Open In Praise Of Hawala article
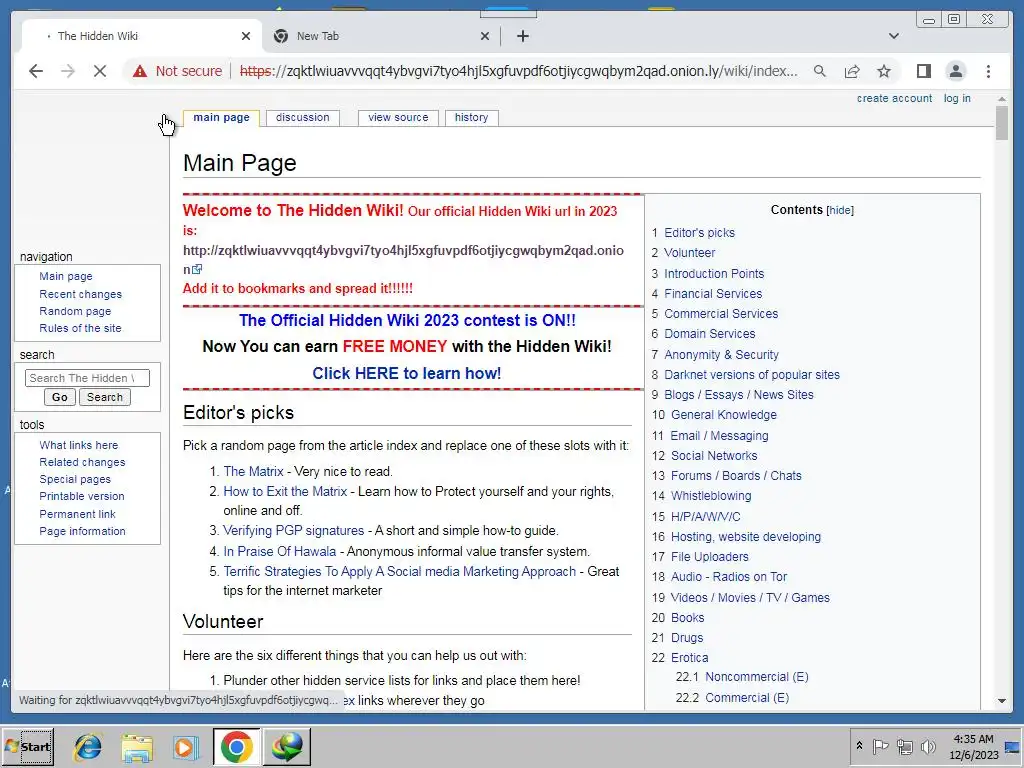The image size is (1024, 768). [x=280, y=551]
